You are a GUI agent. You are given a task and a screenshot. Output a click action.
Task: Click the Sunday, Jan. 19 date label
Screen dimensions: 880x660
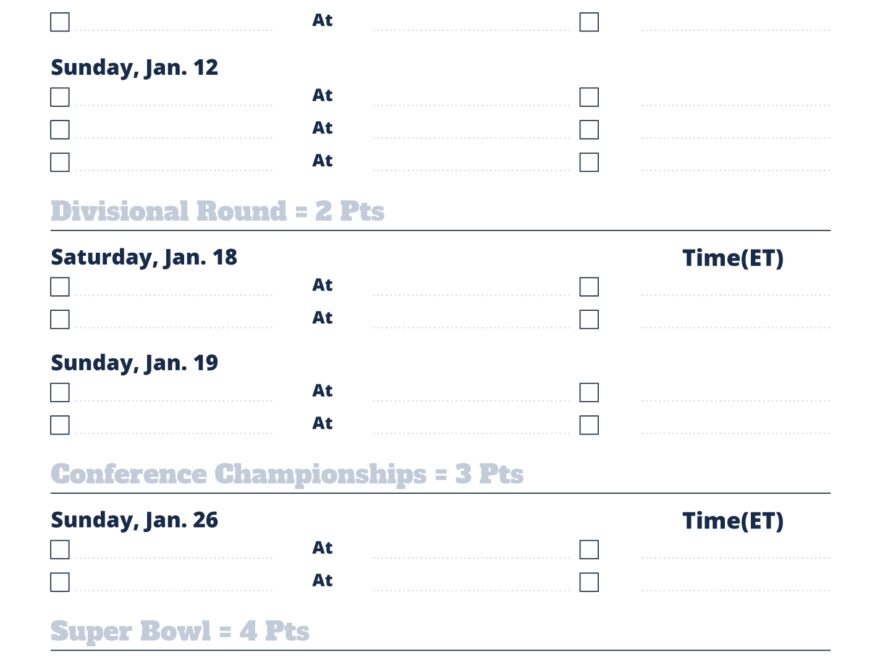coord(134,363)
